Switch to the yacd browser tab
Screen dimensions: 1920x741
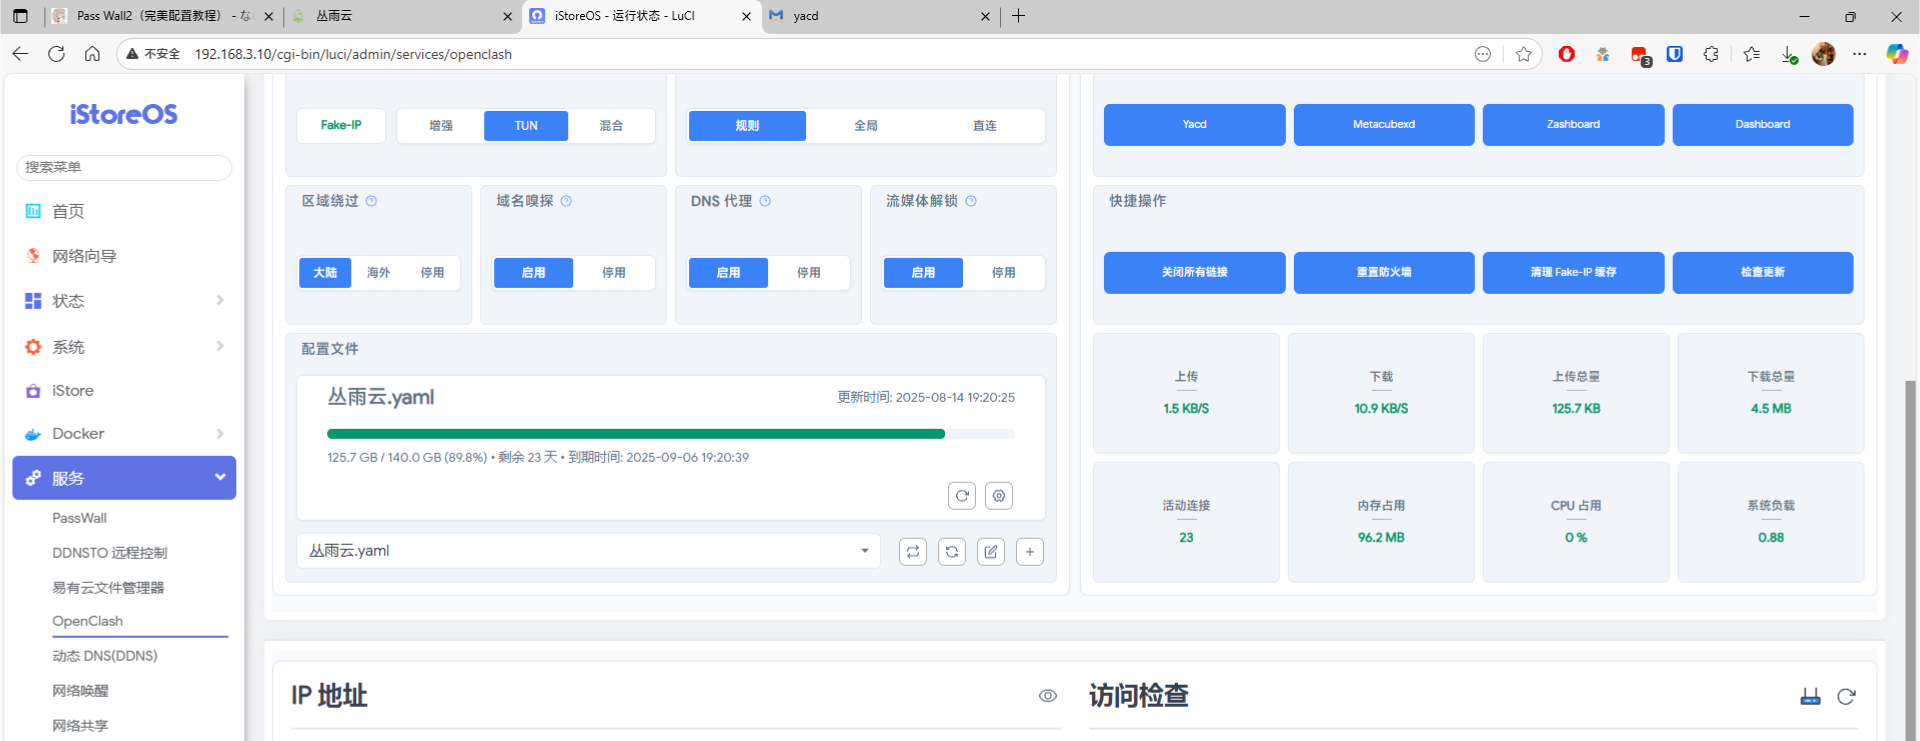tap(880, 16)
